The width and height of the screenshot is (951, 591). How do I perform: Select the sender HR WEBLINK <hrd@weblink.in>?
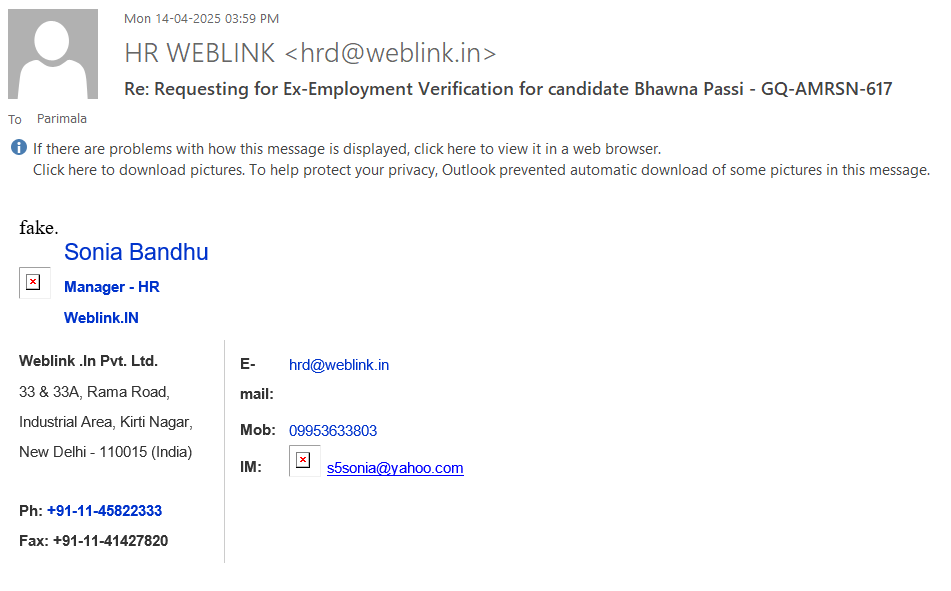point(310,53)
